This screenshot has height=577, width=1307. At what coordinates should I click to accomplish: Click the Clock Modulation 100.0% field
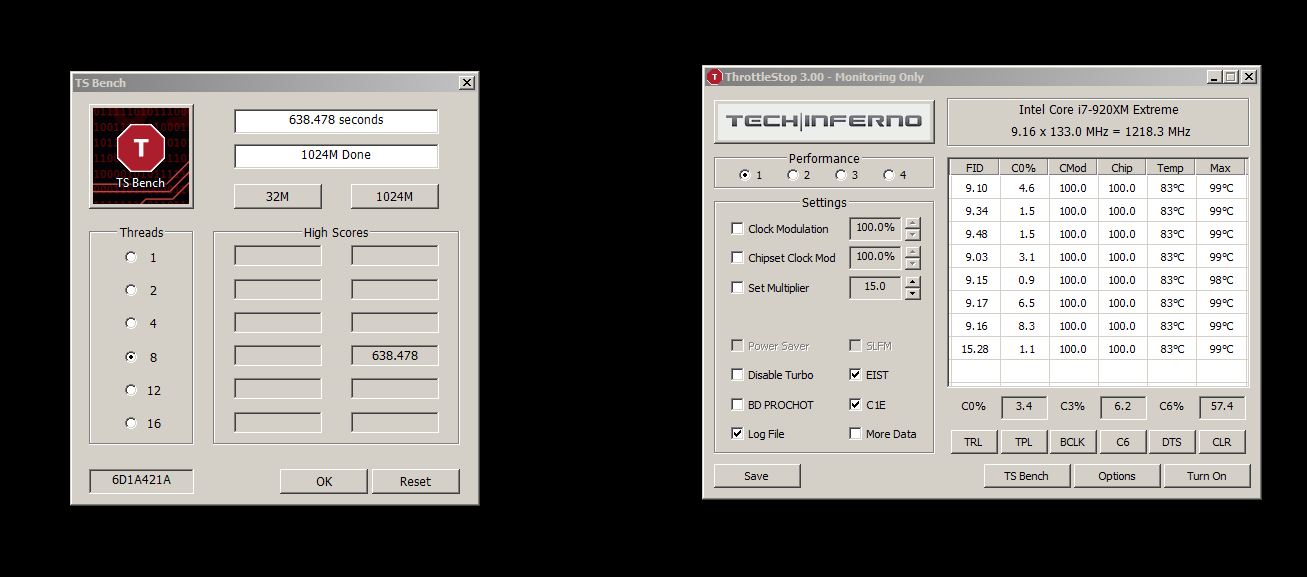875,229
